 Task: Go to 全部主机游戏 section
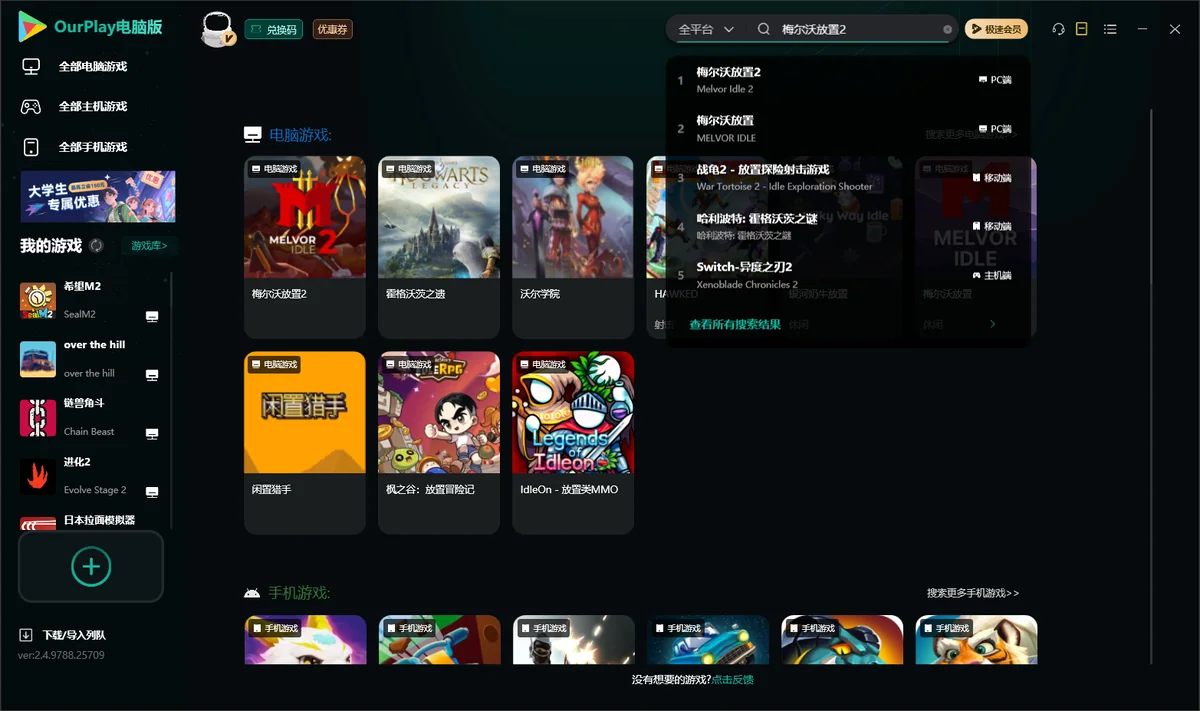(75, 107)
